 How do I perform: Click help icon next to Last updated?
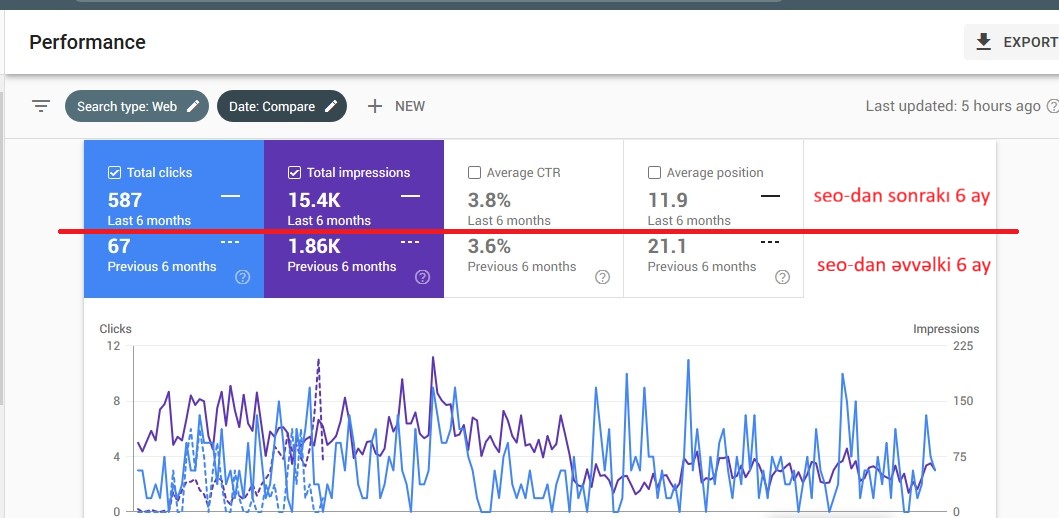[x=1052, y=106]
